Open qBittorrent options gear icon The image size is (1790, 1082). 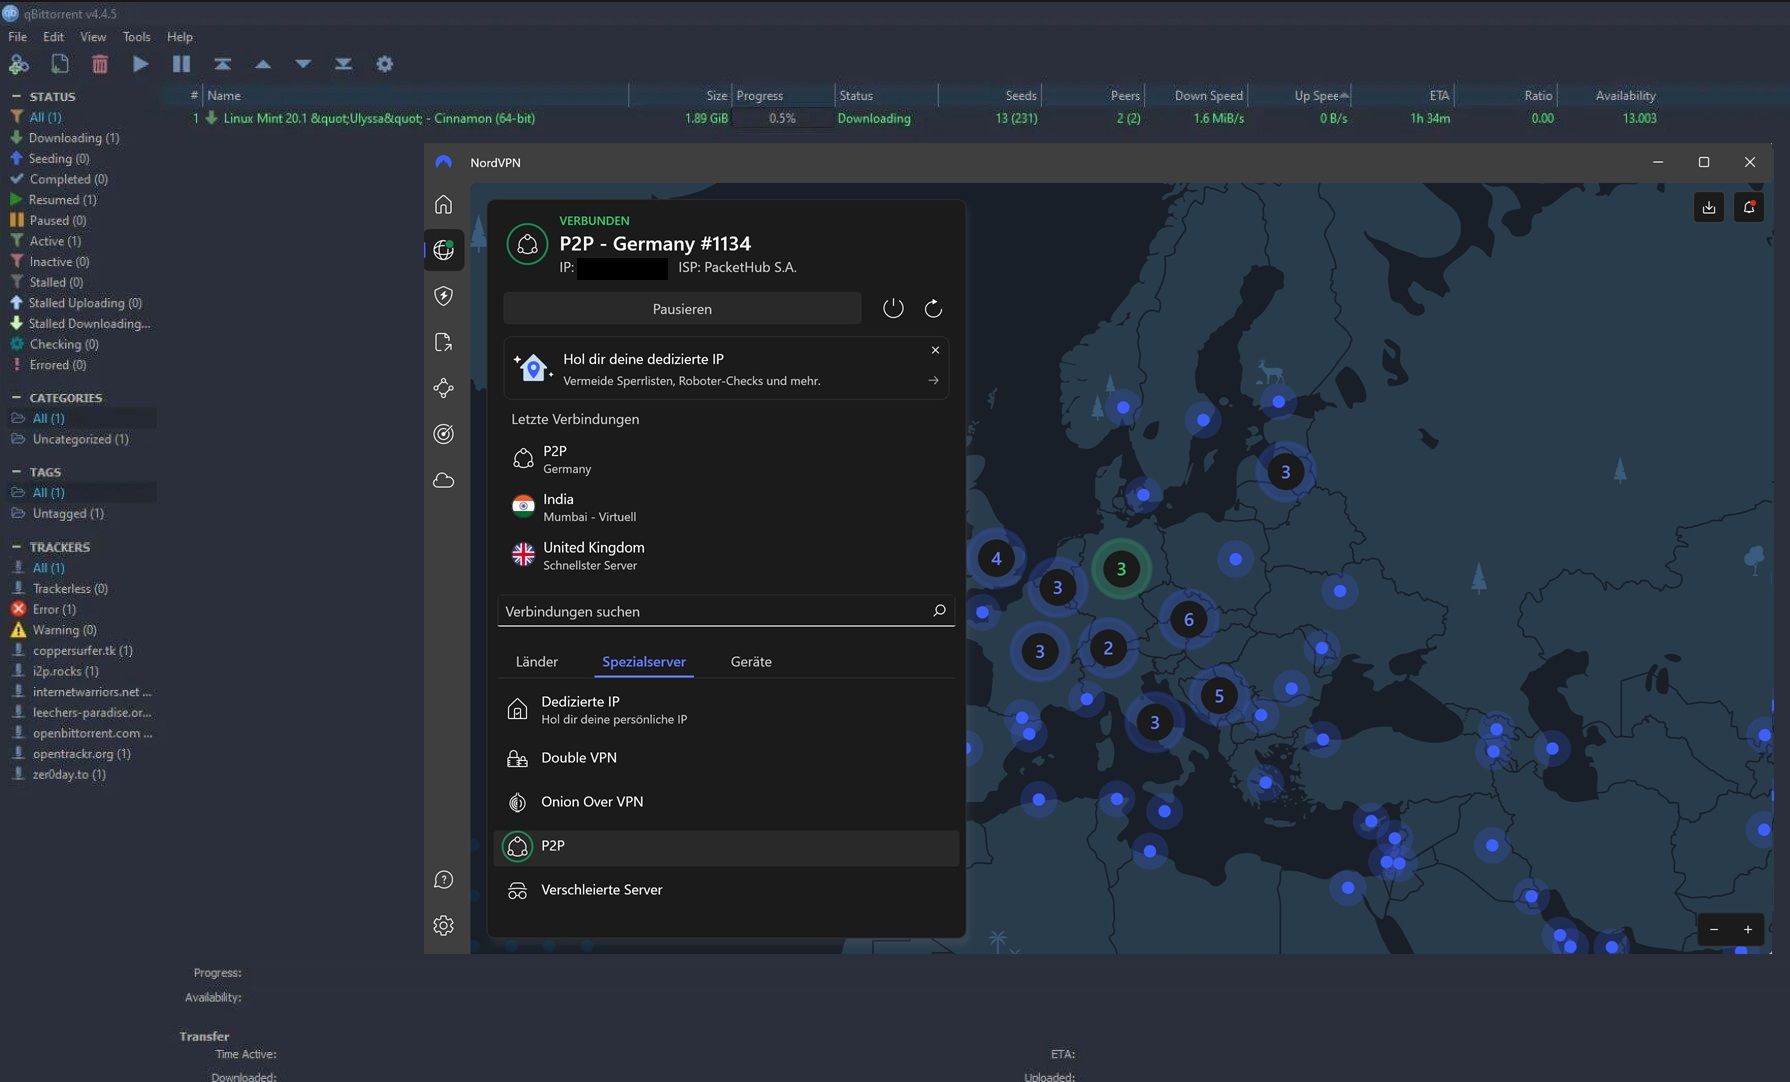click(384, 64)
